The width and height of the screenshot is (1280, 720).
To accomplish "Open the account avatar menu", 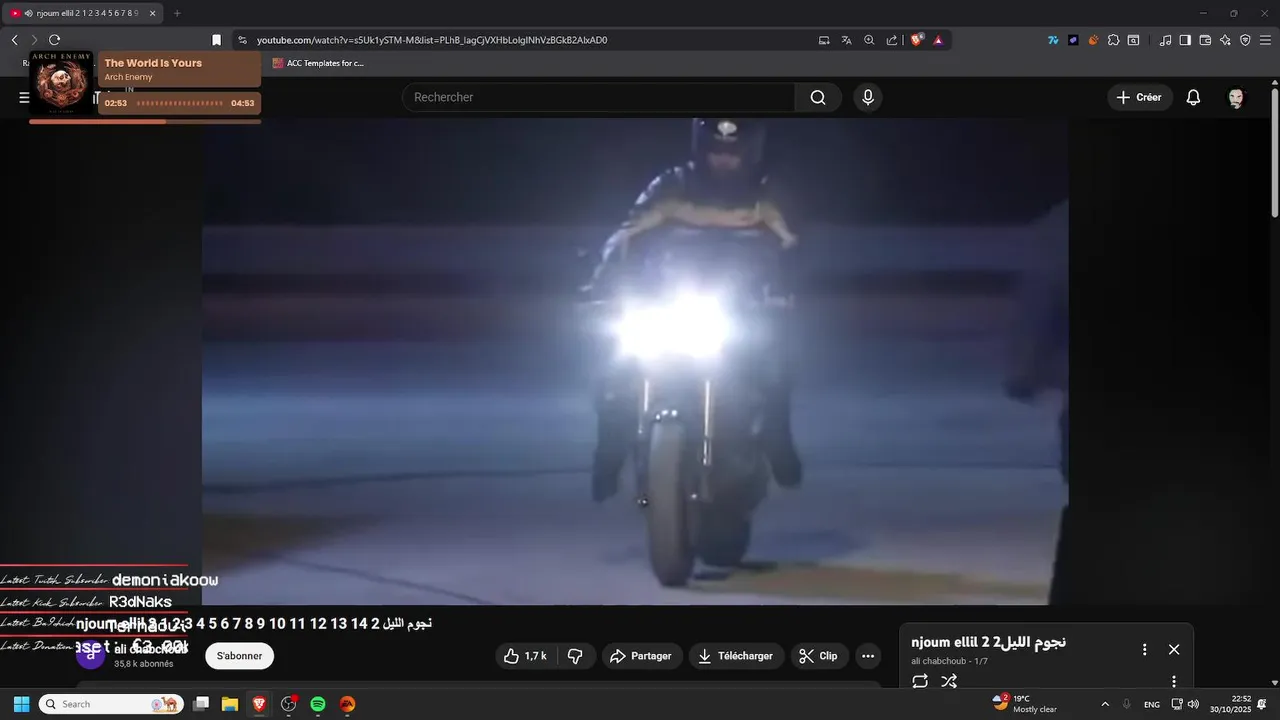I will (1237, 97).
